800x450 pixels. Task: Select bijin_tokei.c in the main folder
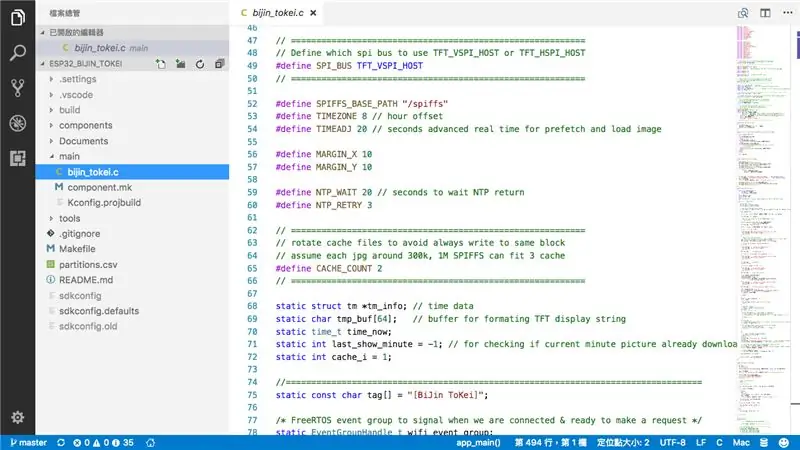click(132, 172)
